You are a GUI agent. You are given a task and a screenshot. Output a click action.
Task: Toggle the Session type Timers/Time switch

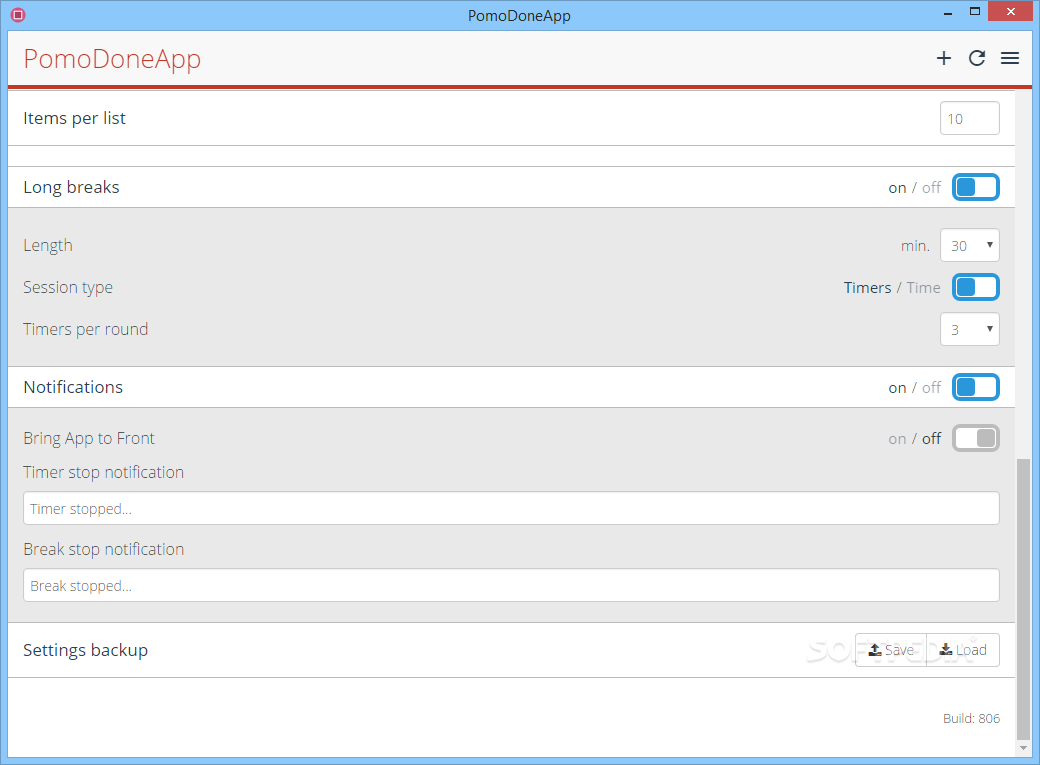[976, 287]
